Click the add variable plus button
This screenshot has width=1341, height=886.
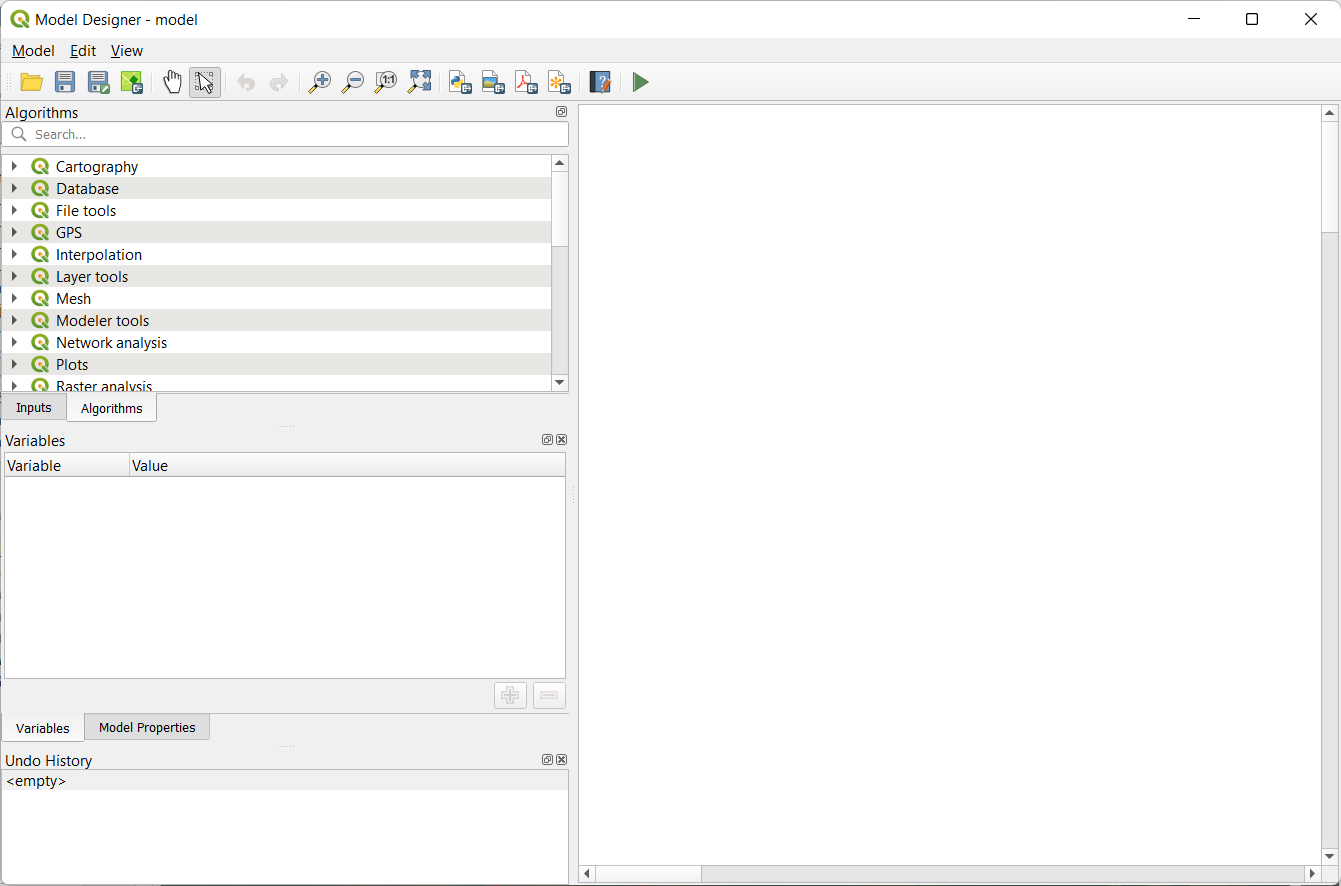510,696
